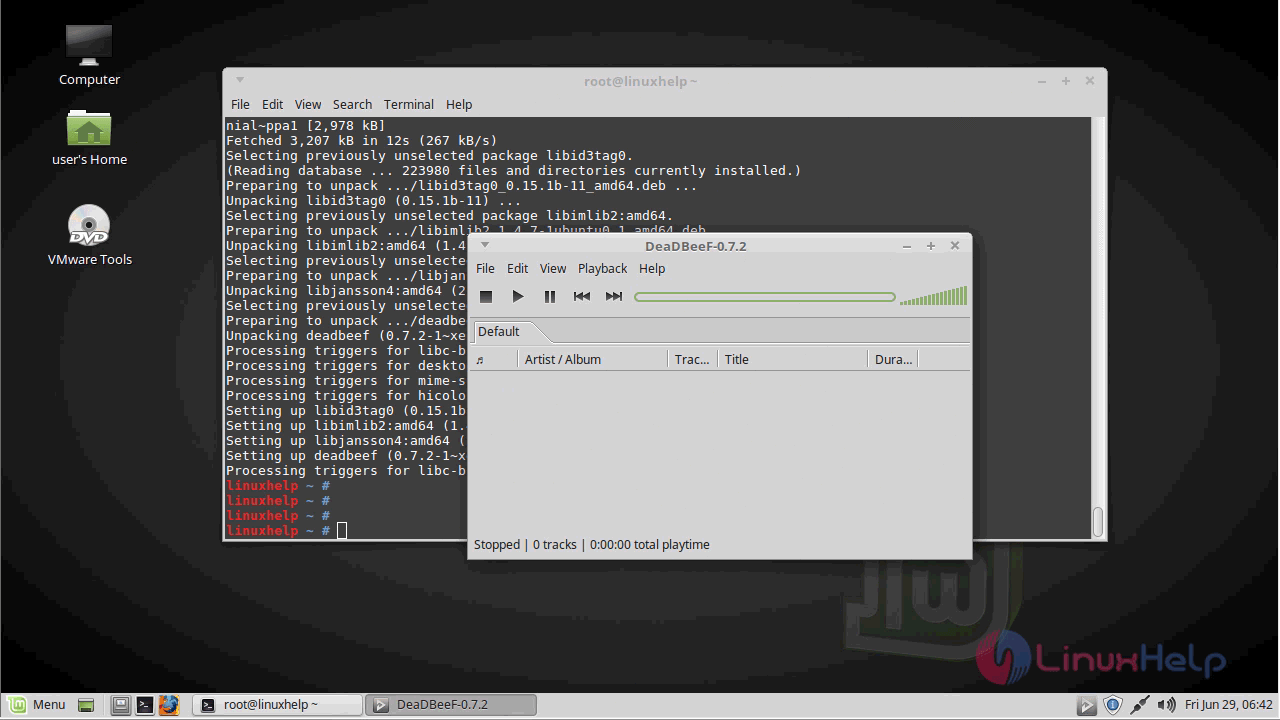Open the terminal File menu
The width and height of the screenshot is (1280, 720).
(240, 104)
